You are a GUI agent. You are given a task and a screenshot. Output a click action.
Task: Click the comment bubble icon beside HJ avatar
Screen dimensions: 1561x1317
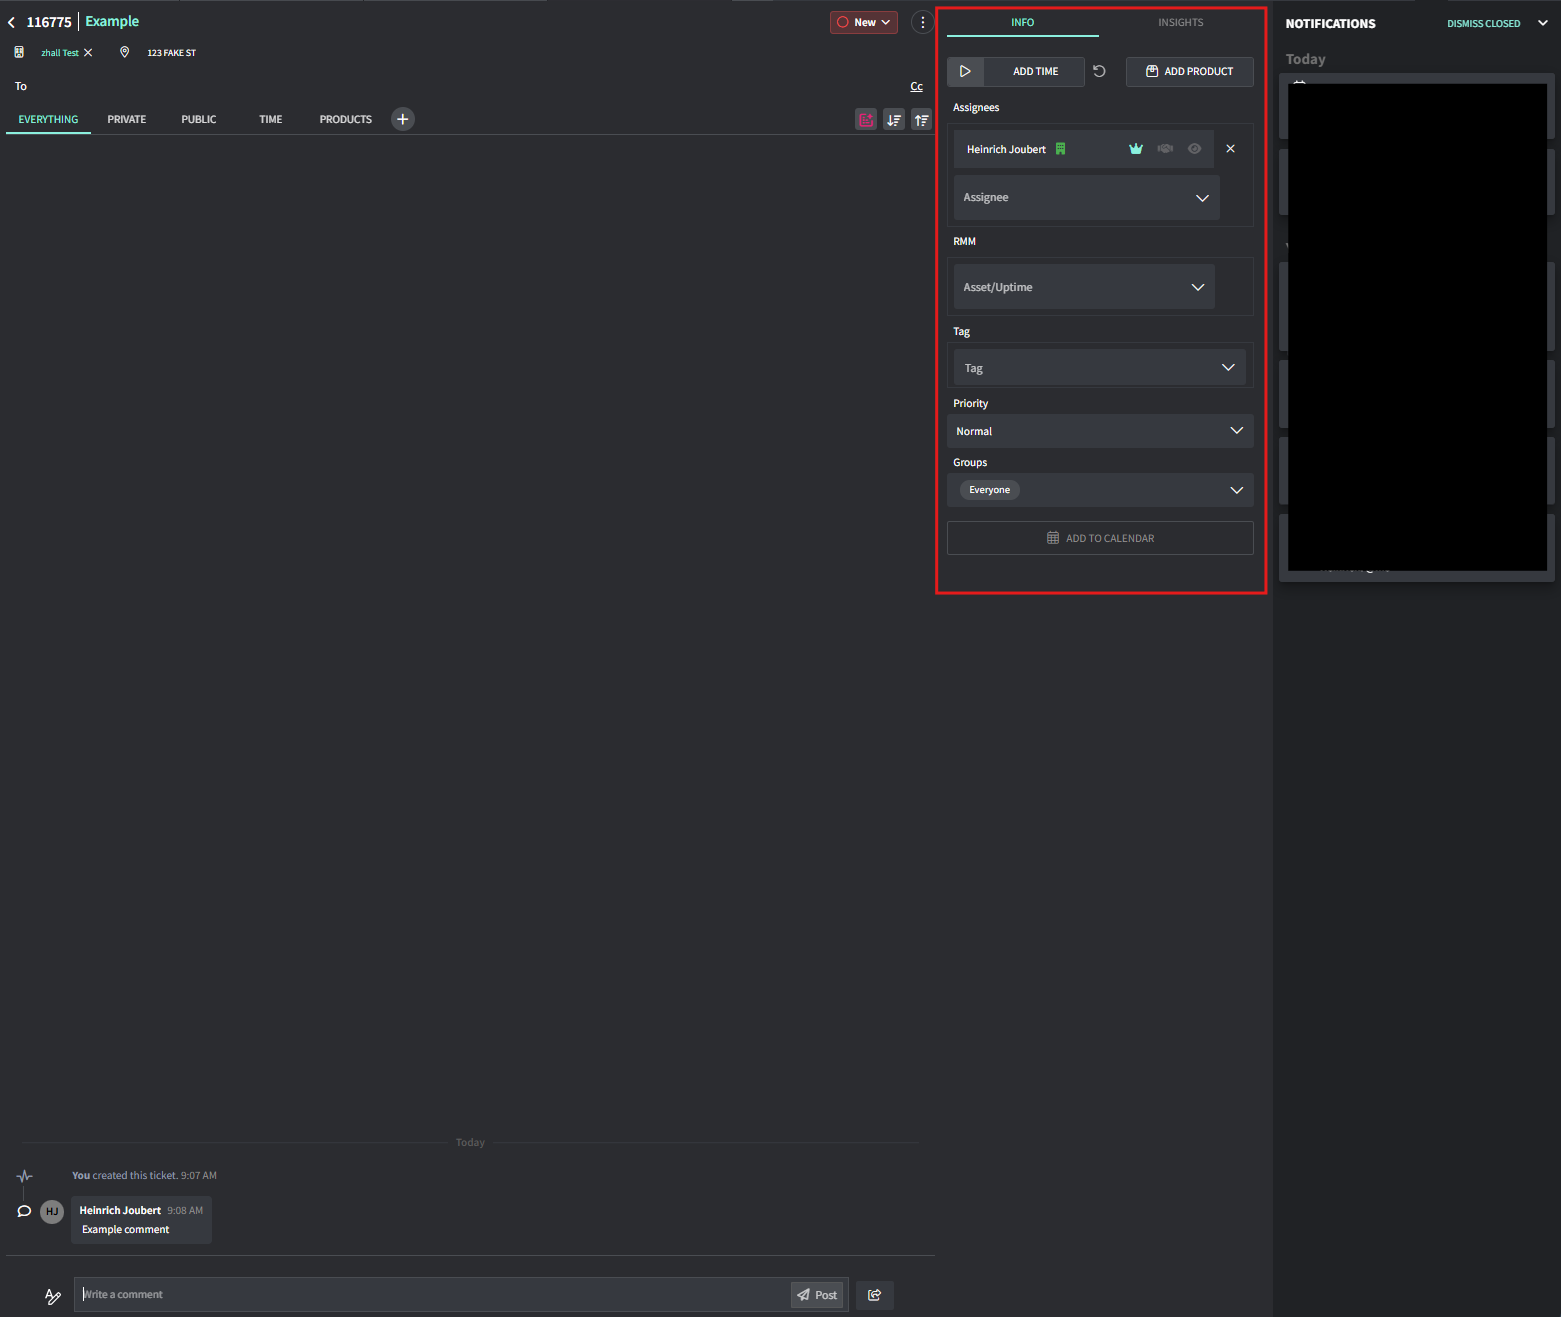(25, 1211)
